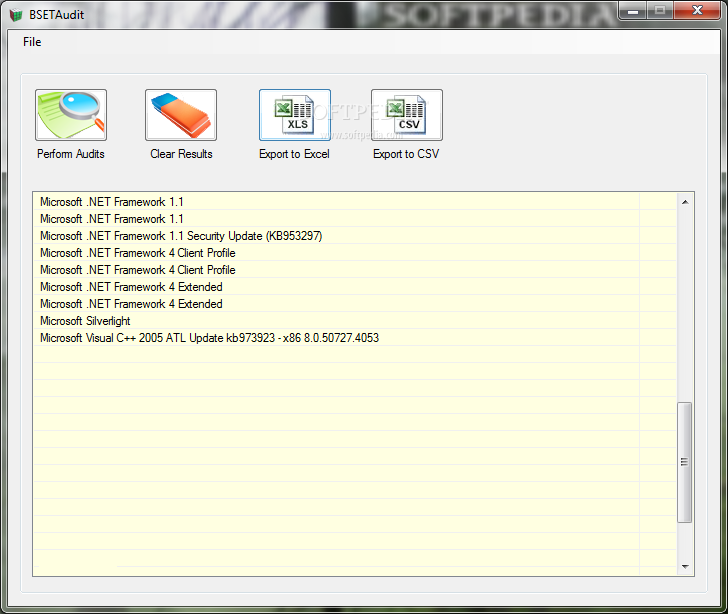This screenshot has height=614, width=728.
Task: Select the second Microsoft .NET Framework 1.1 row
Action: pyautogui.click(x=355, y=219)
